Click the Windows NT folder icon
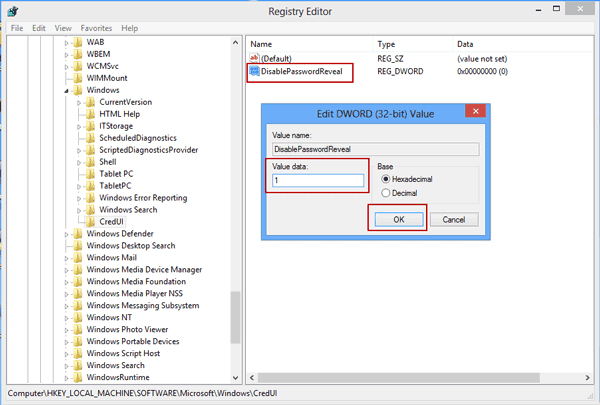600x405 pixels. click(x=78, y=317)
